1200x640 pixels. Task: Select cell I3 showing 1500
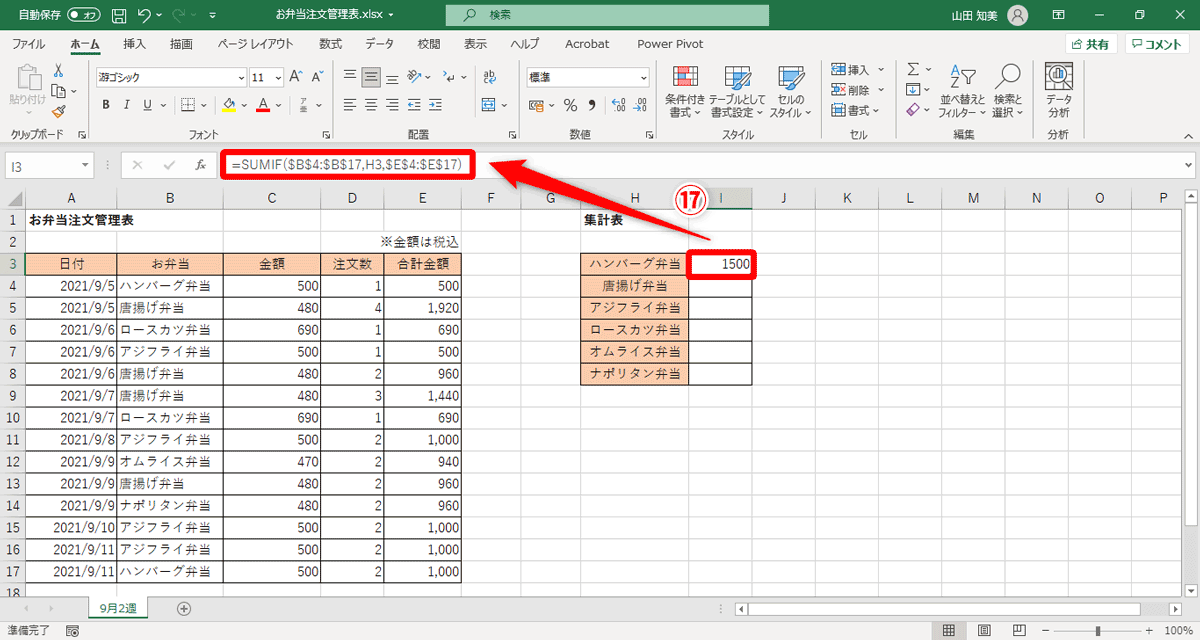click(x=720, y=264)
